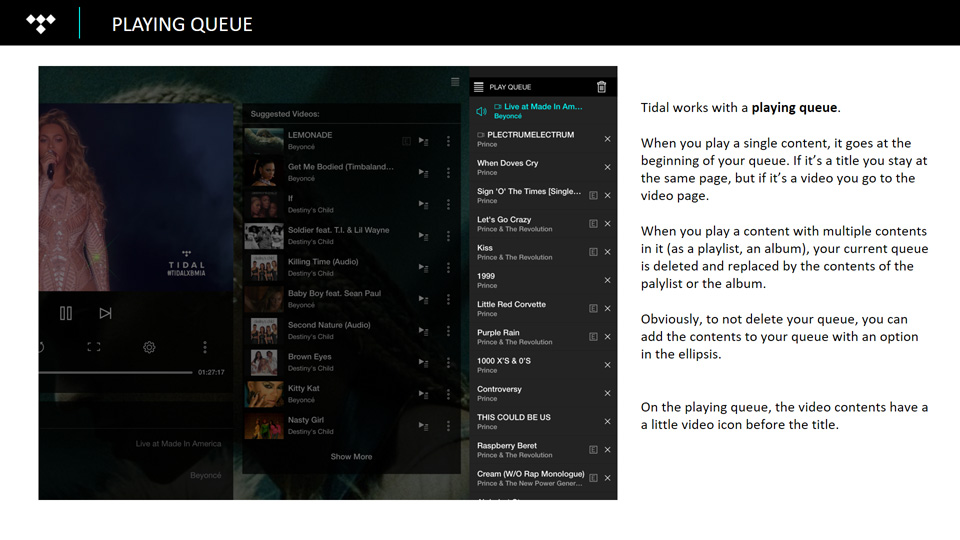Click explicit badge on Kiss
The width and height of the screenshot is (960, 540).
[593, 252]
